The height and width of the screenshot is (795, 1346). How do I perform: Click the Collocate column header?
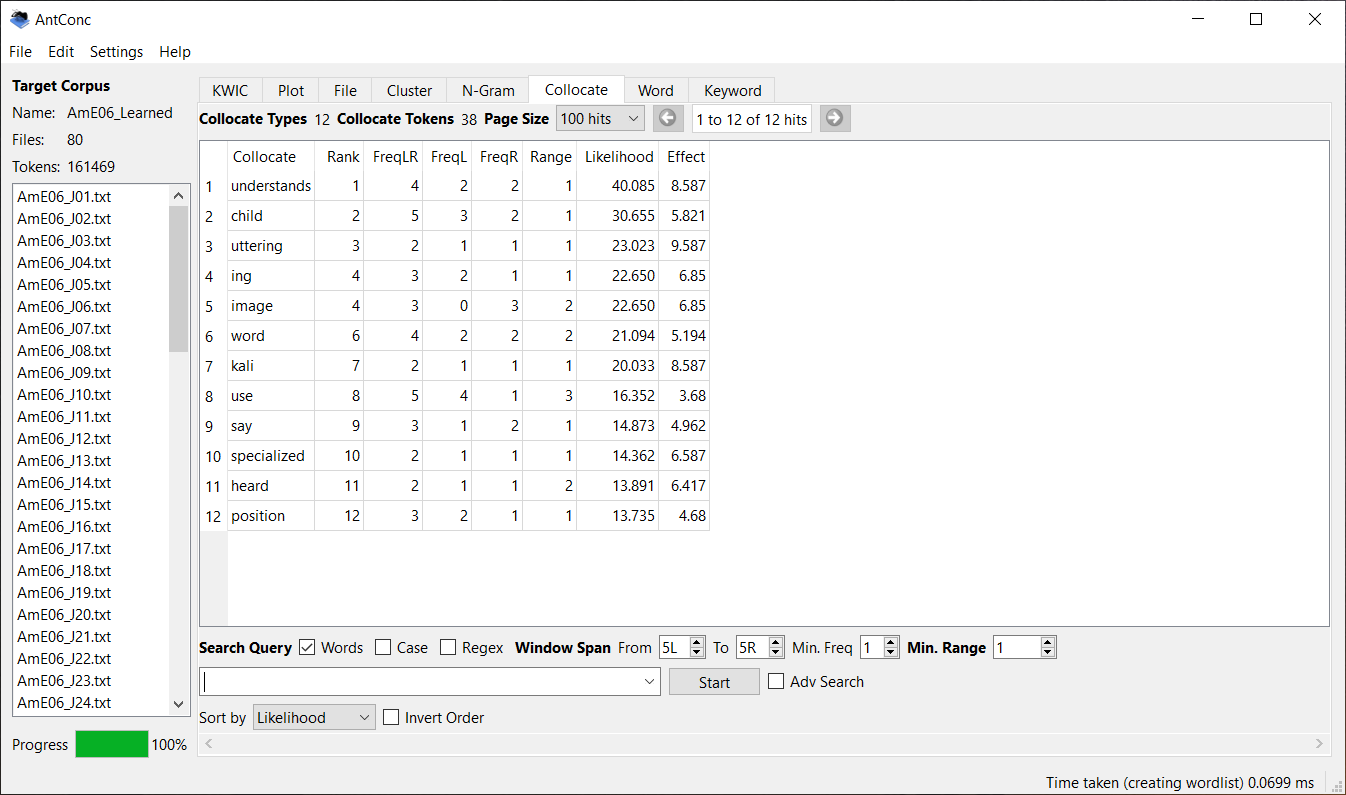[x=264, y=156]
